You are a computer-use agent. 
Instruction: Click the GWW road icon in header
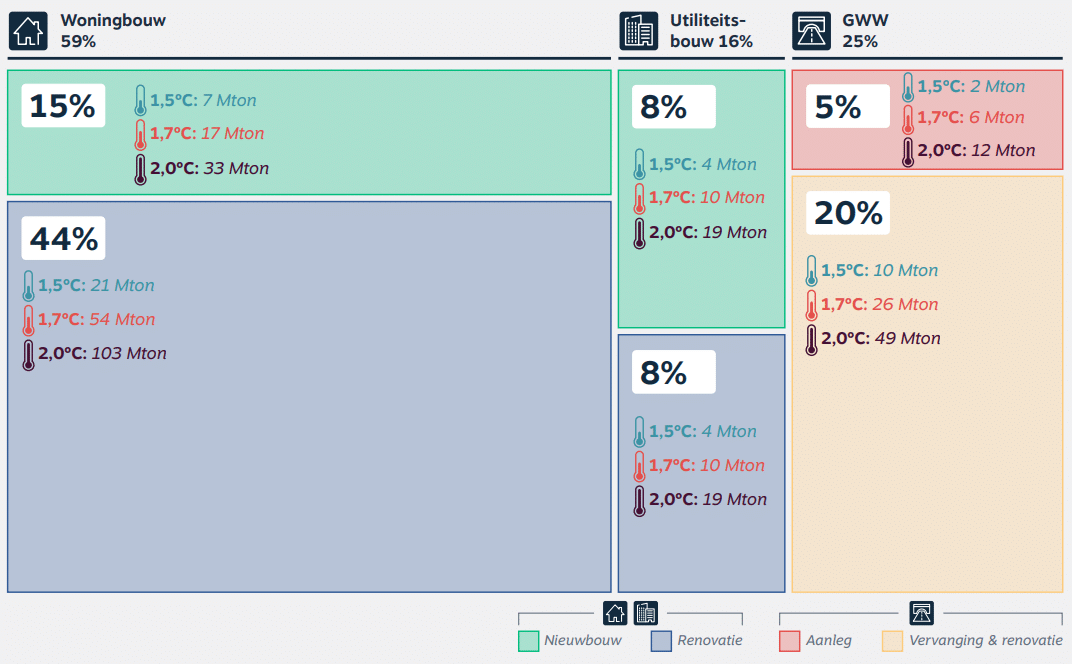pyautogui.click(x=811, y=31)
